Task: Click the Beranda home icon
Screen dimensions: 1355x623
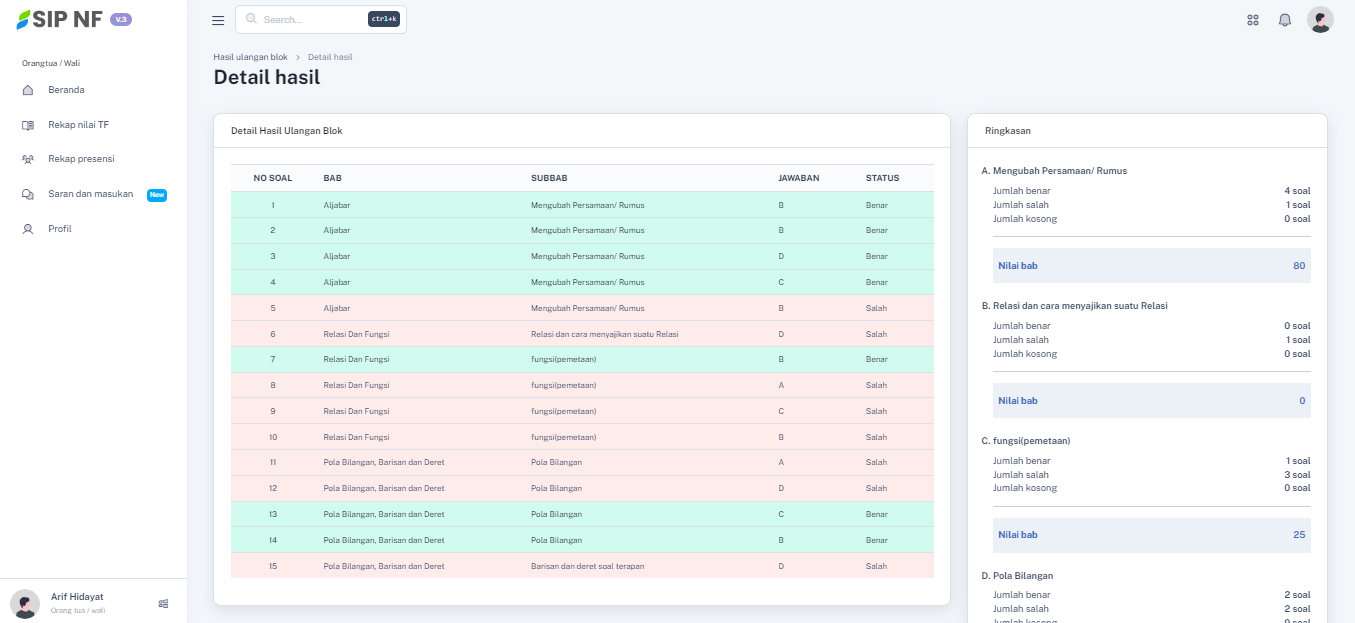Action: [x=28, y=90]
